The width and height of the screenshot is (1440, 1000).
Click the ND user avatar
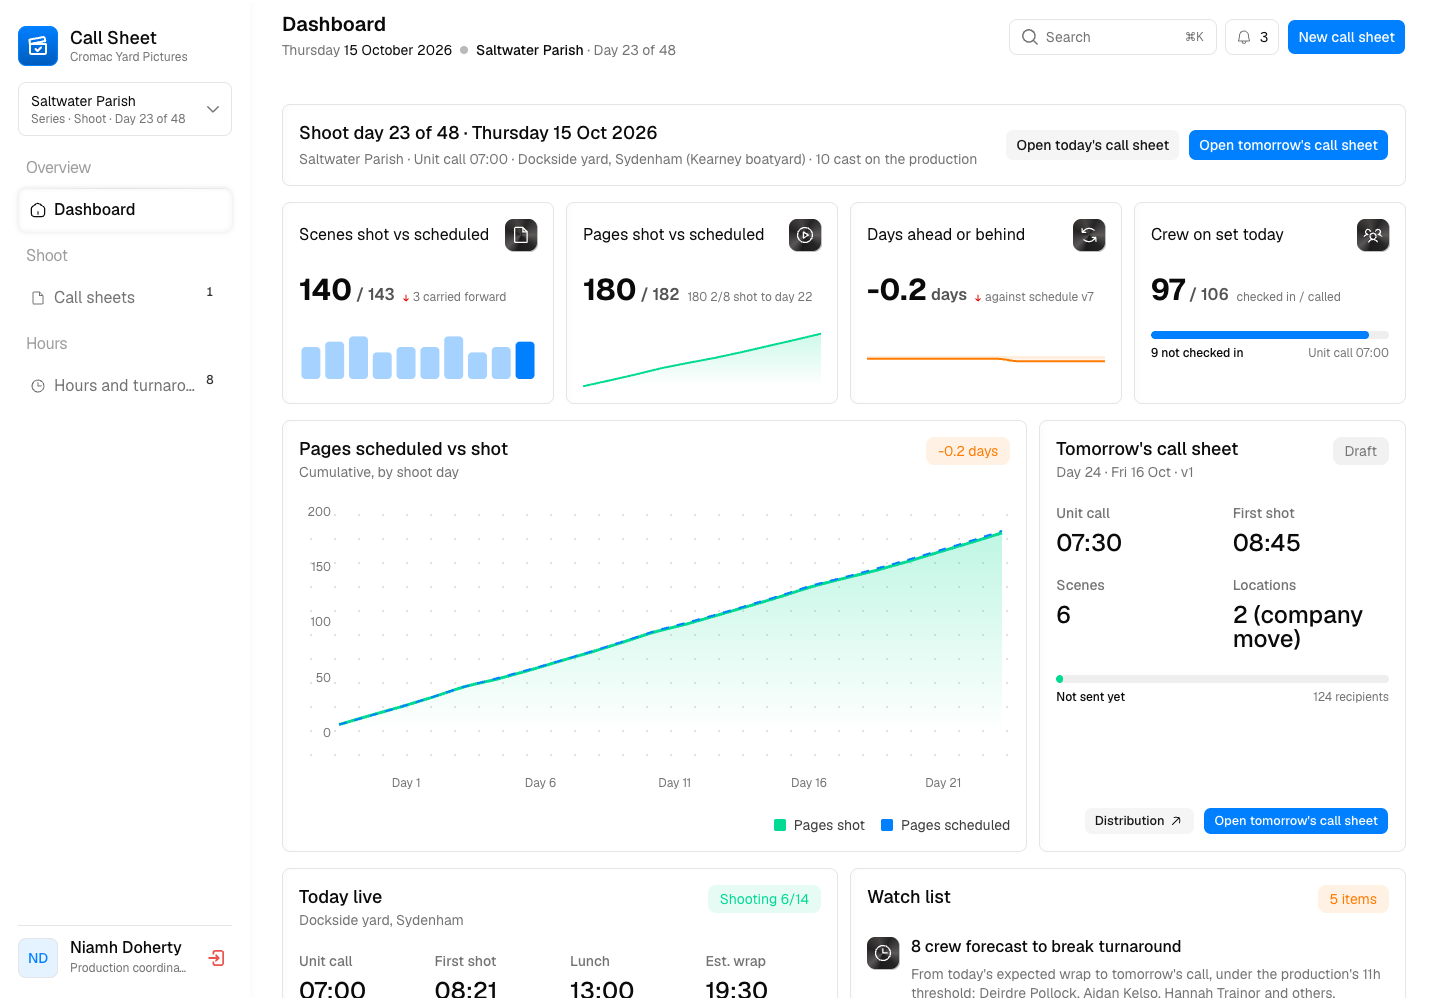(38, 958)
